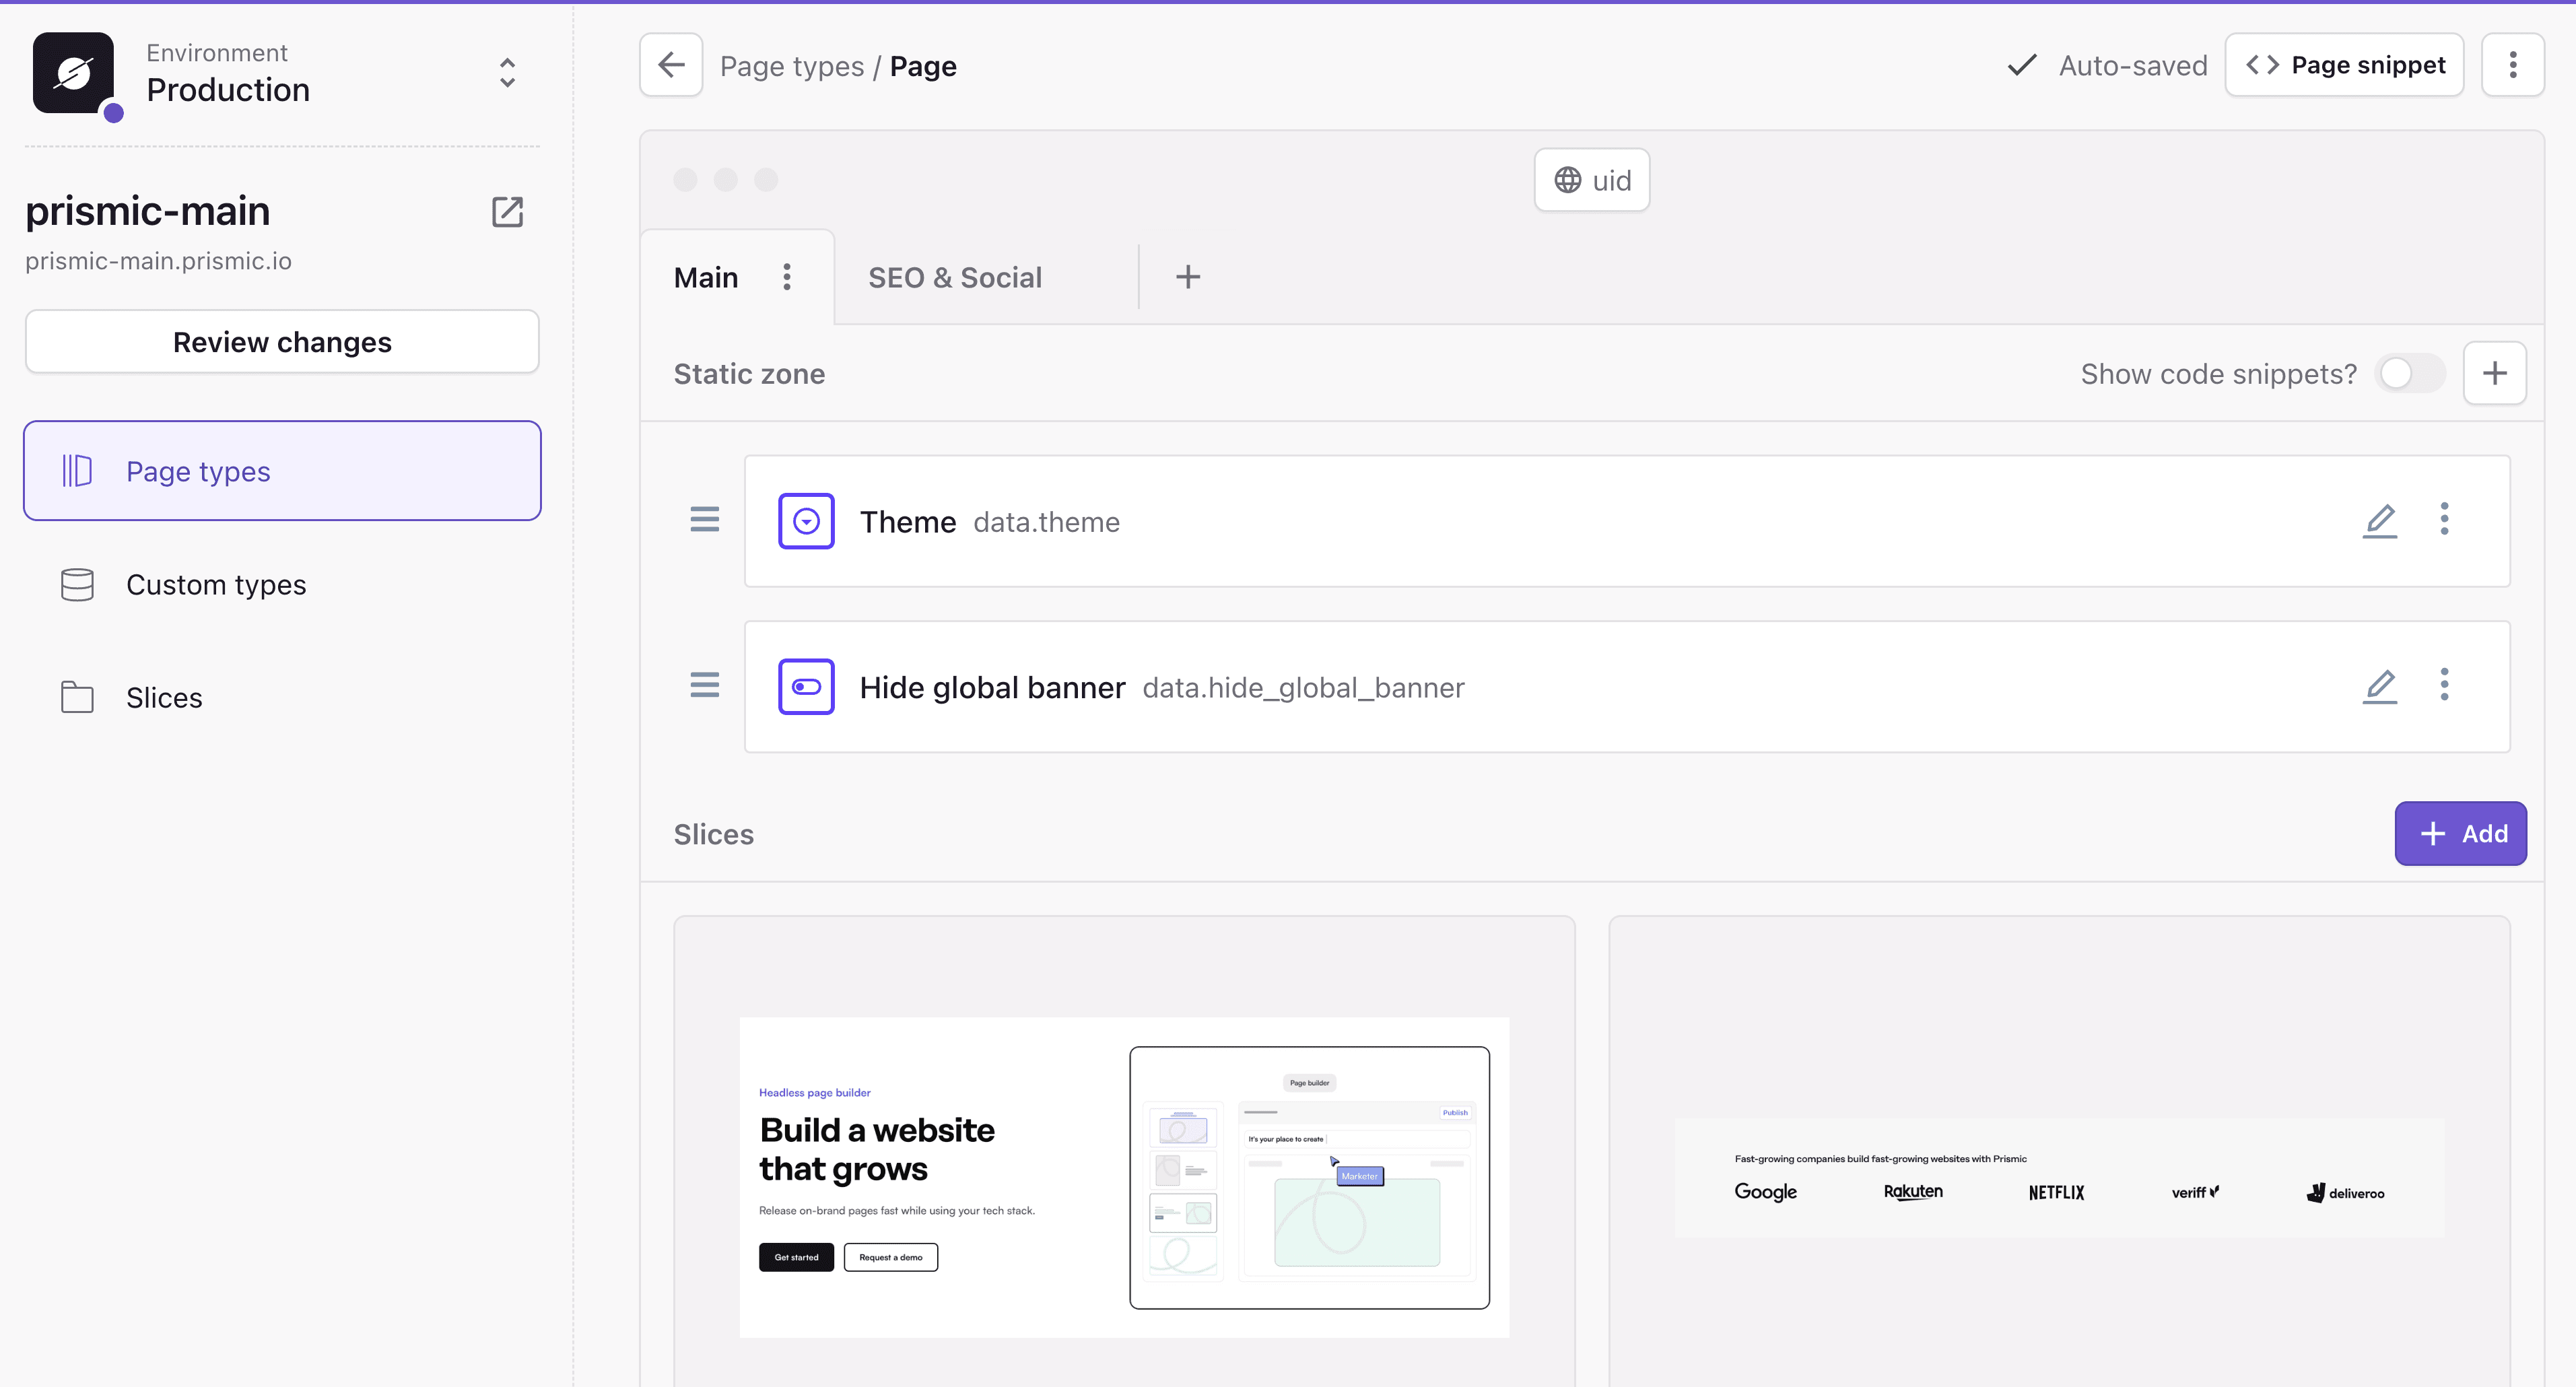The height and width of the screenshot is (1387, 2576).
Task: Switch to the SEO & Social tab
Action: [955, 277]
